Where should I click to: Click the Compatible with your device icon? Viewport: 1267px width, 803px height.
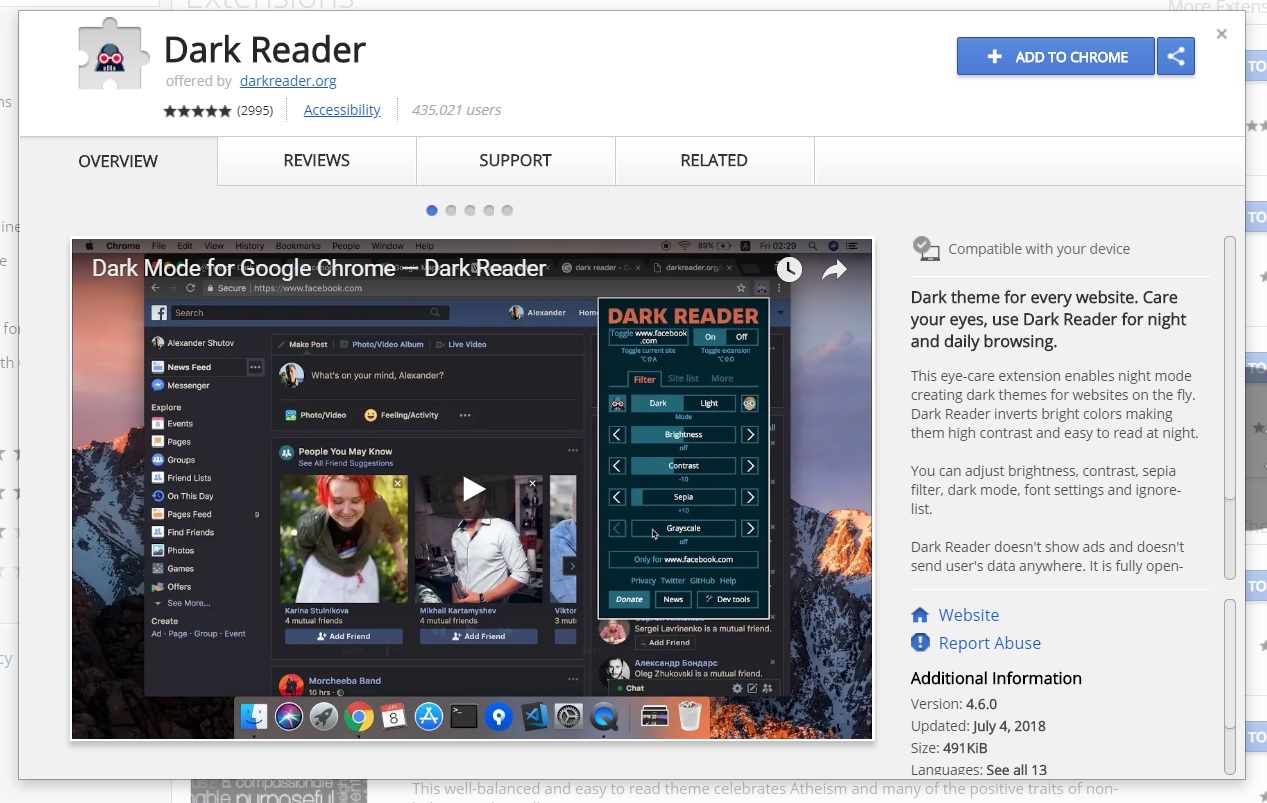point(926,249)
